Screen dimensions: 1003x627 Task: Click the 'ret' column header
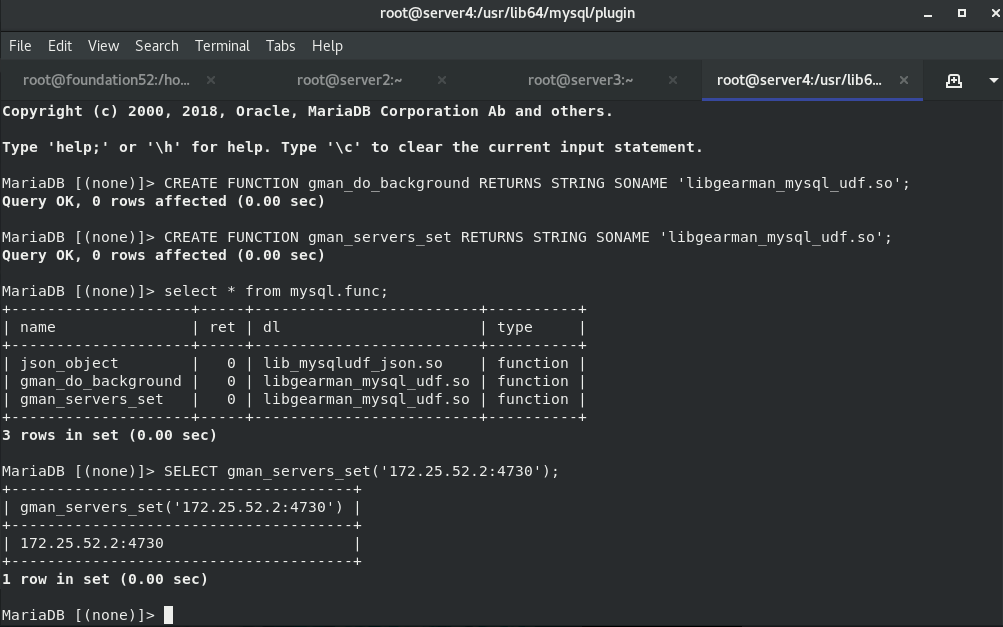click(223, 327)
